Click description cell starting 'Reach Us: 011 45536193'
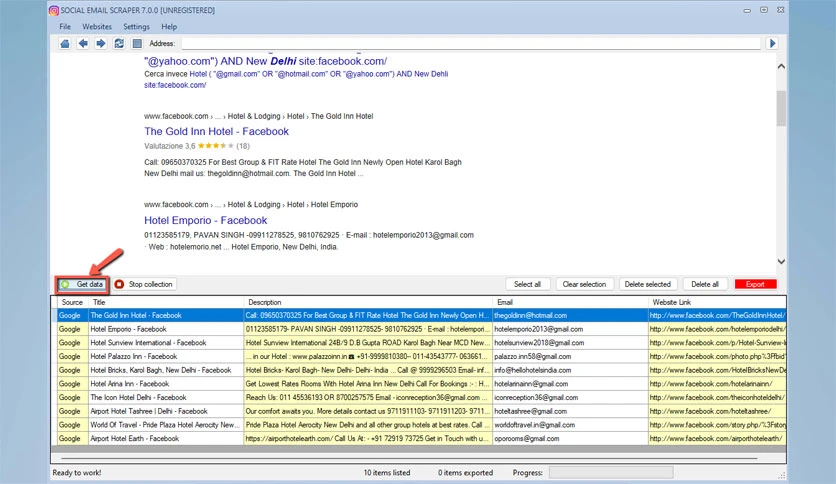 pyautogui.click(x=368, y=398)
